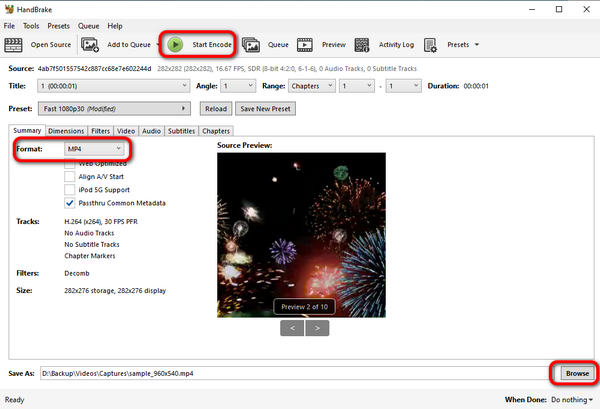Switch to the Chapters tab
The width and height of the screenshot is (600, 409).
point(216,131)
